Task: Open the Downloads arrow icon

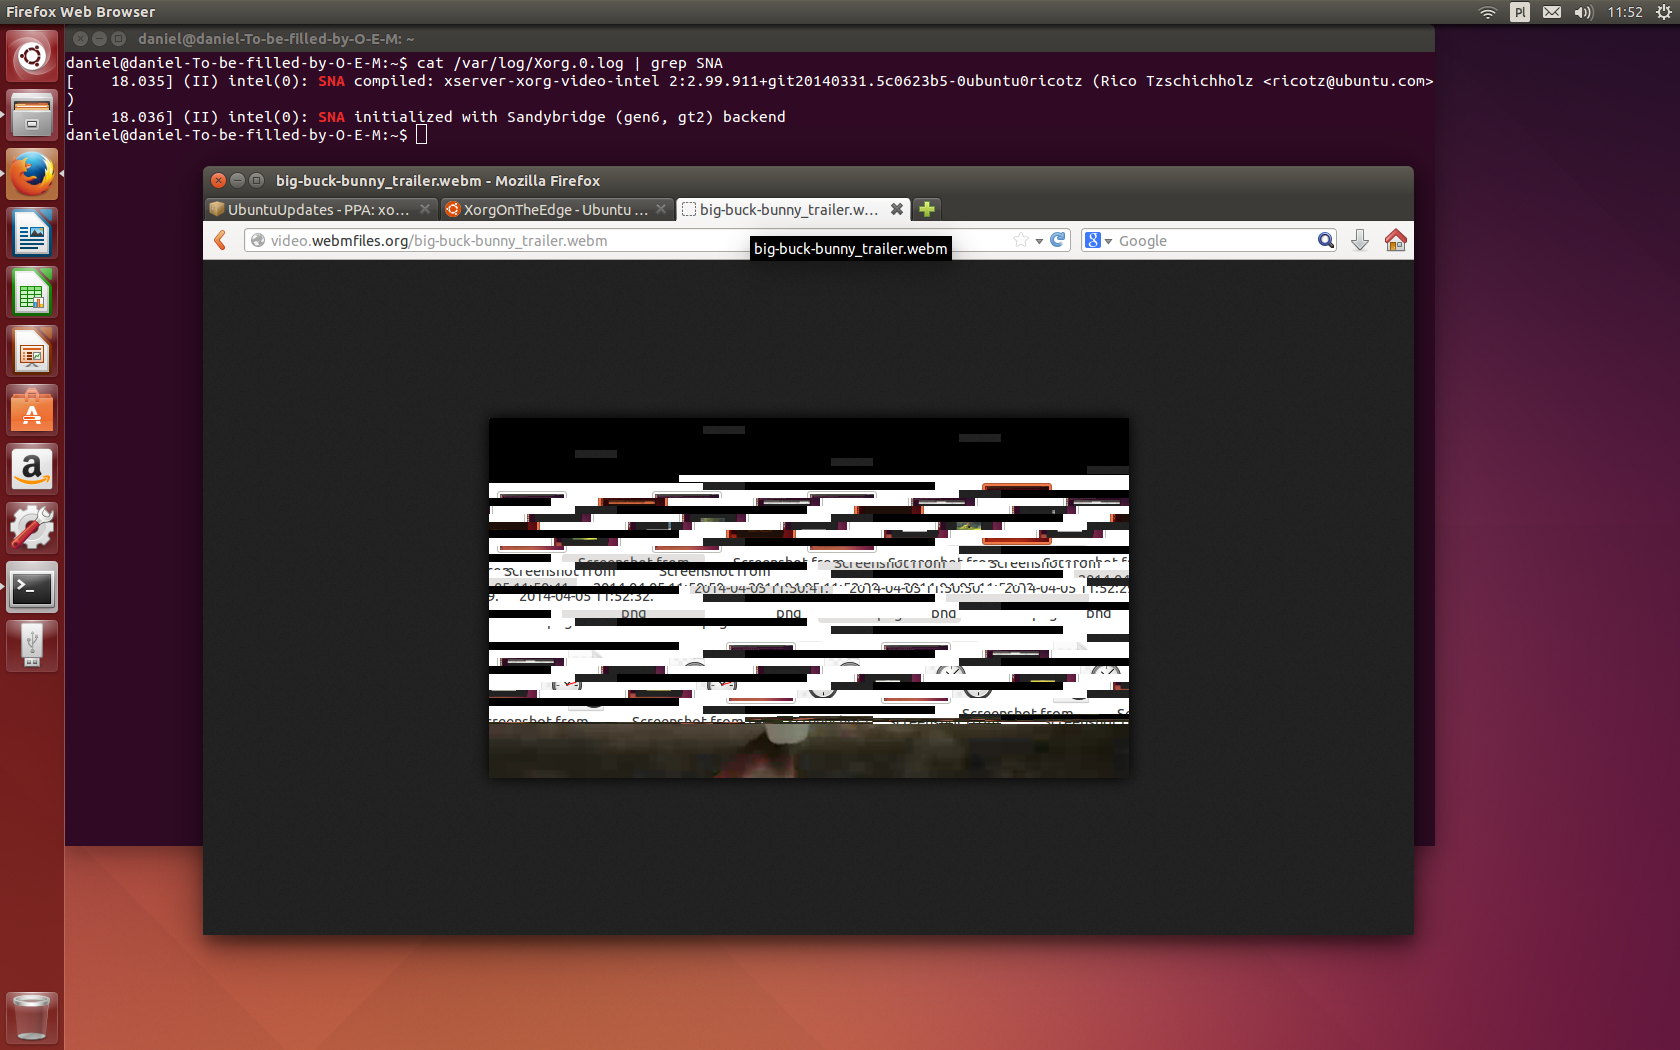Action: tap(1359, 240)
